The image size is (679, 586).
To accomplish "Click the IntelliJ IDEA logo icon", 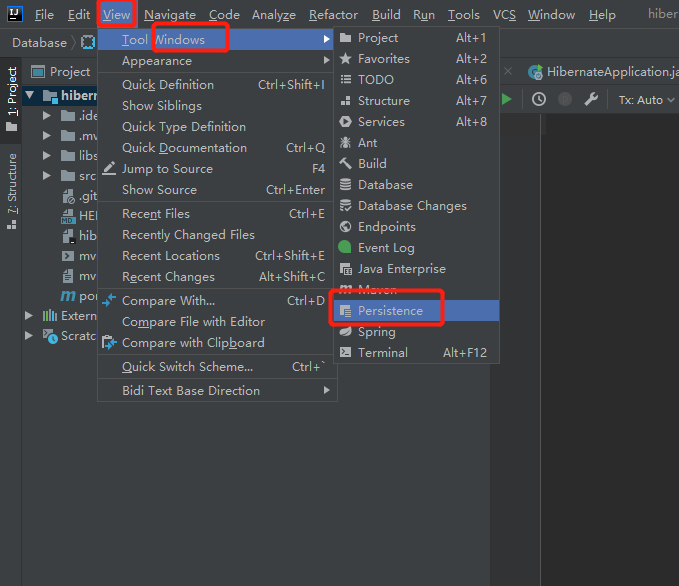I will coord(15,15).
